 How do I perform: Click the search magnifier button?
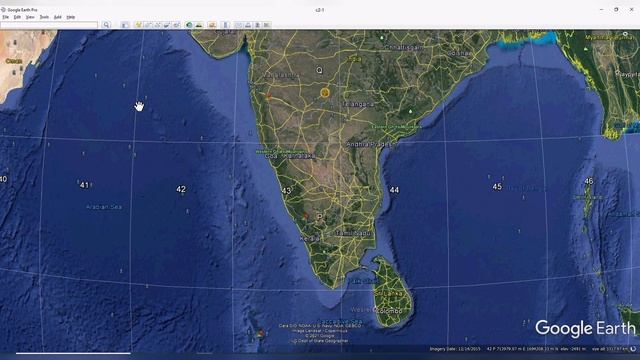(106, 25)
